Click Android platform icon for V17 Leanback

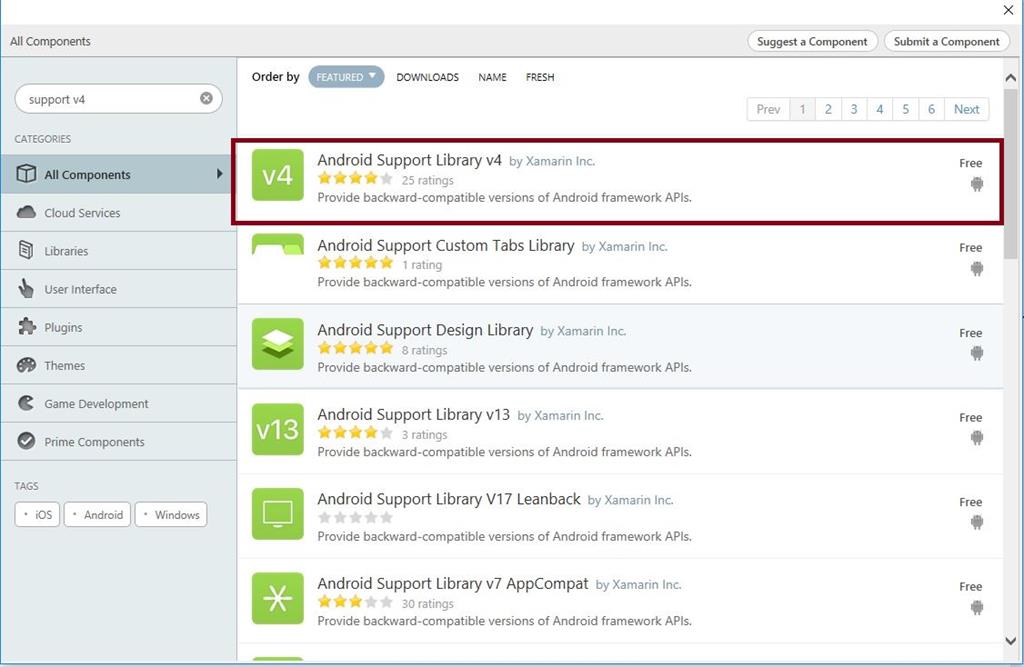(x=976, y=522)
